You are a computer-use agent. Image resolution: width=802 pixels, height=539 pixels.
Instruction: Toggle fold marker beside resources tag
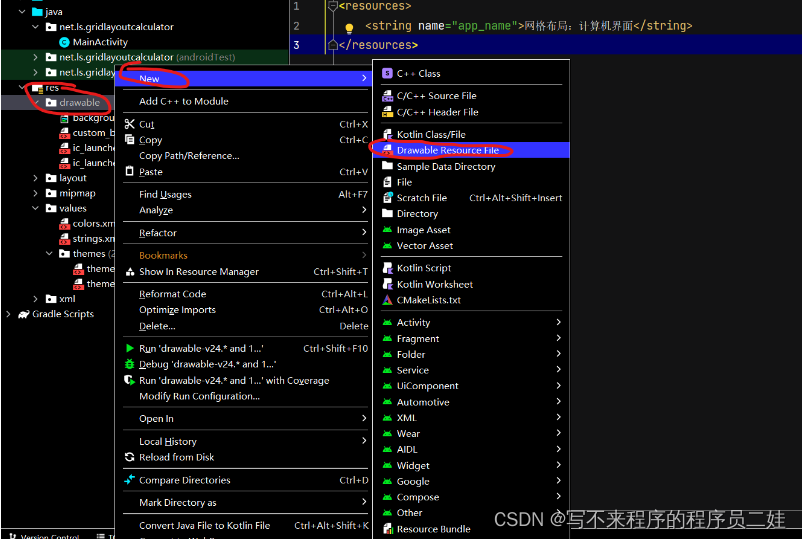coord(332,6)
